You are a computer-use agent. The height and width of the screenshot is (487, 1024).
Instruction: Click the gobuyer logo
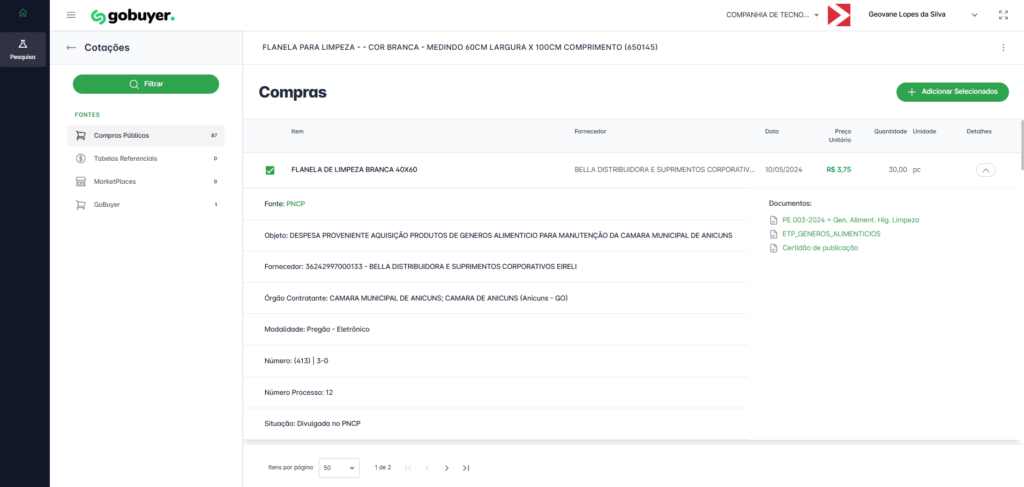tap(132, 16)
